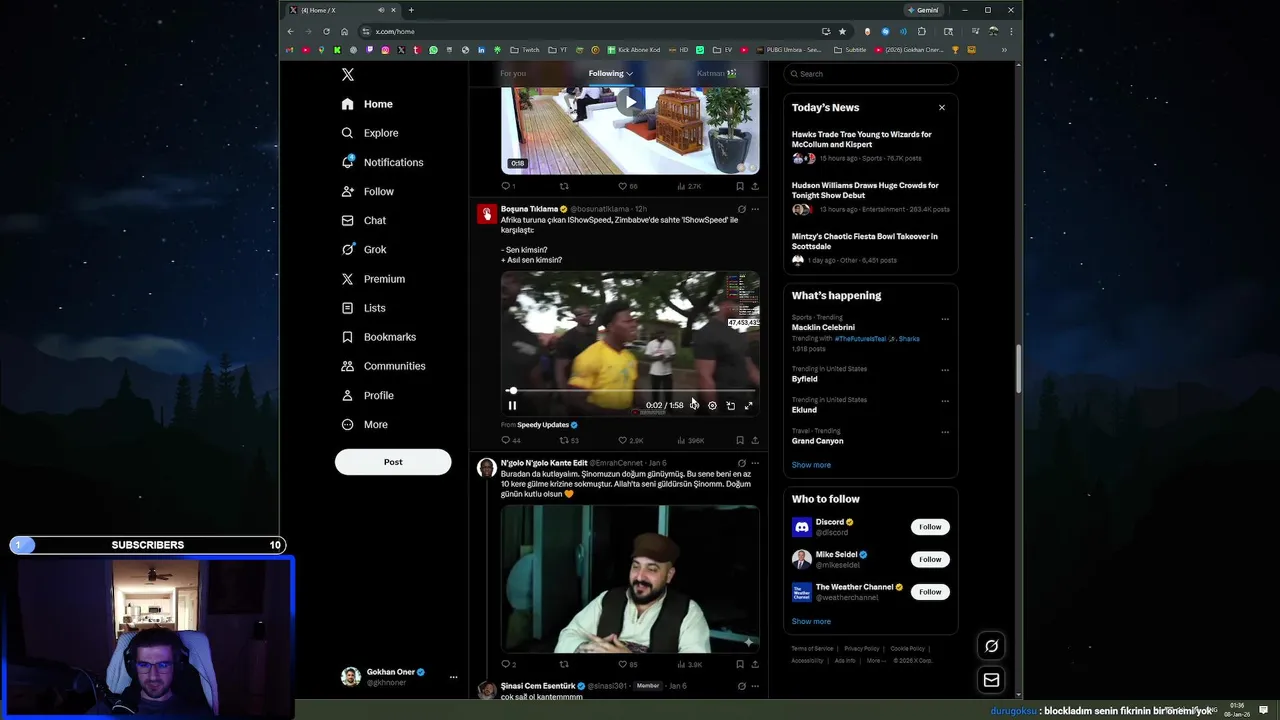This screenshot has width=1280, height=720.
Task: Open options for the Byfield trend
Action: pyautogui.click(x=945, y=370)
